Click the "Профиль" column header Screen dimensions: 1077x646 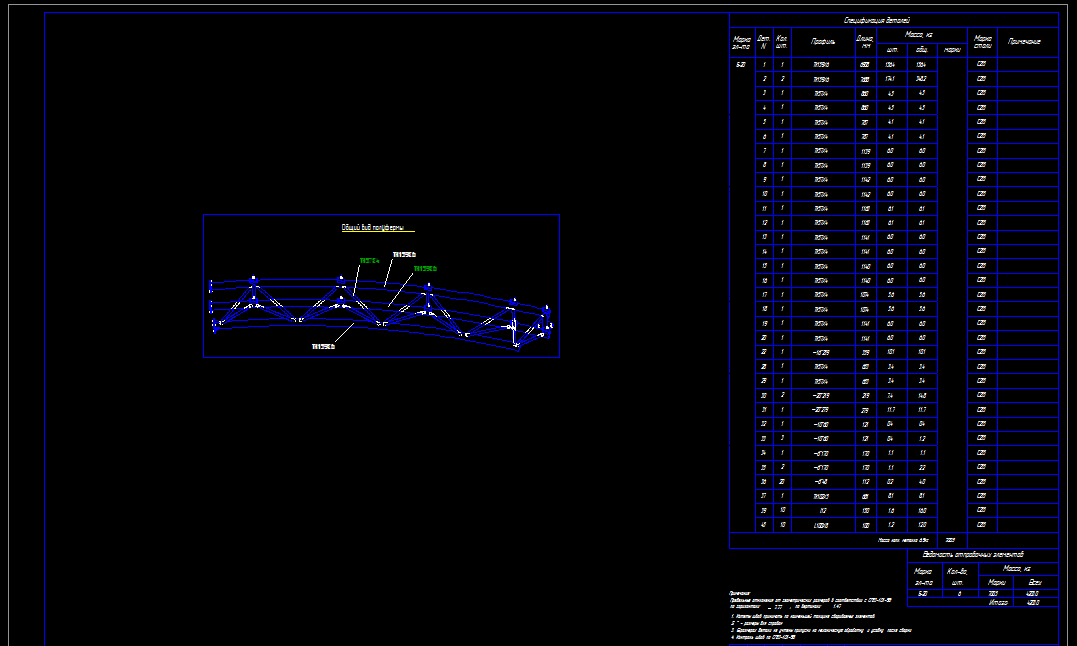[x=823, y=42]
